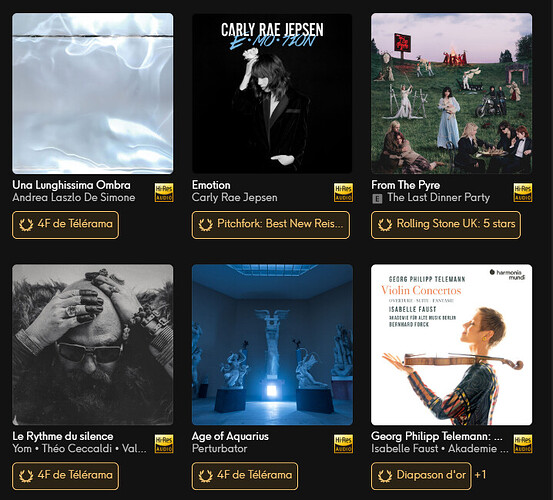Open the Le Rythme du silence title link
The width and height of the screenshot is (553, 500).
pyautogui.click(x=63, y=437)
